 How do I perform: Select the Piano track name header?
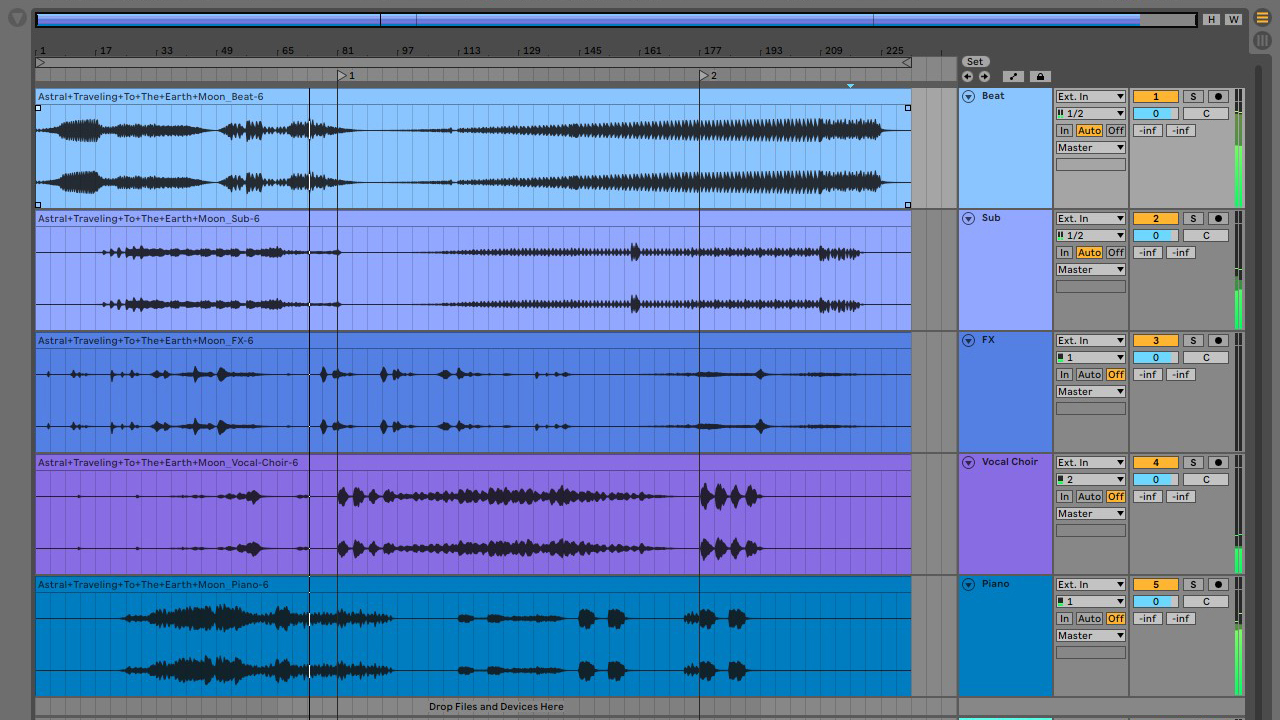[995, 584]
